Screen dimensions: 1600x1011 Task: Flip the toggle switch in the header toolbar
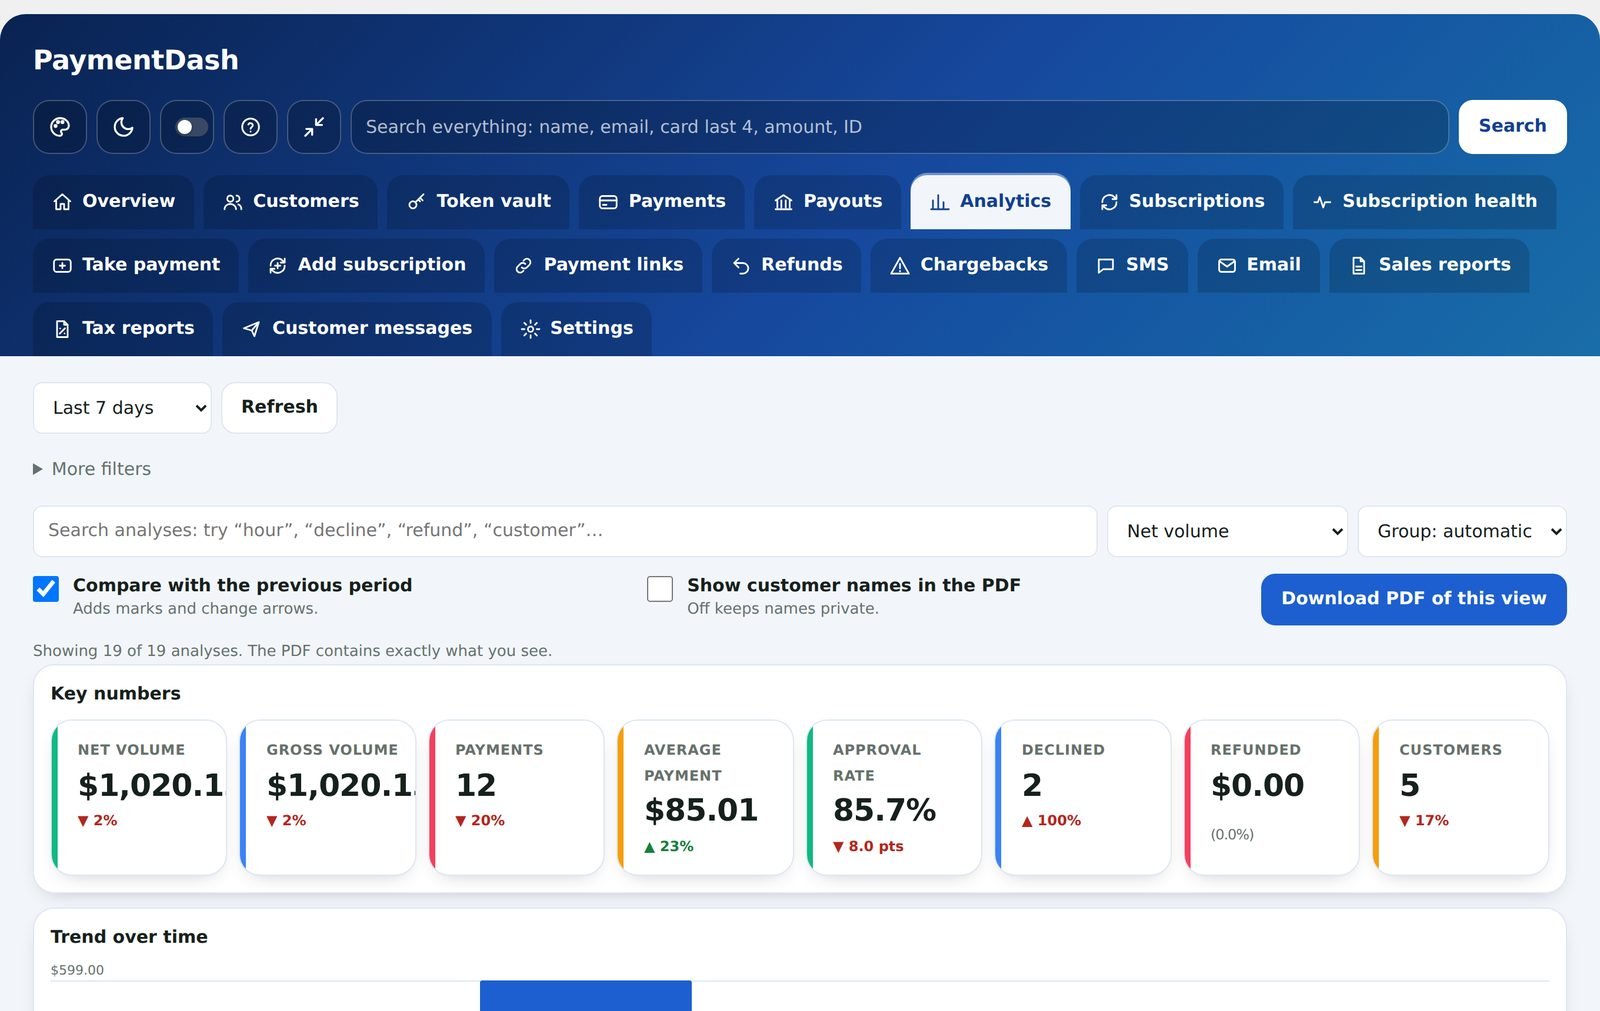point(187,127)
